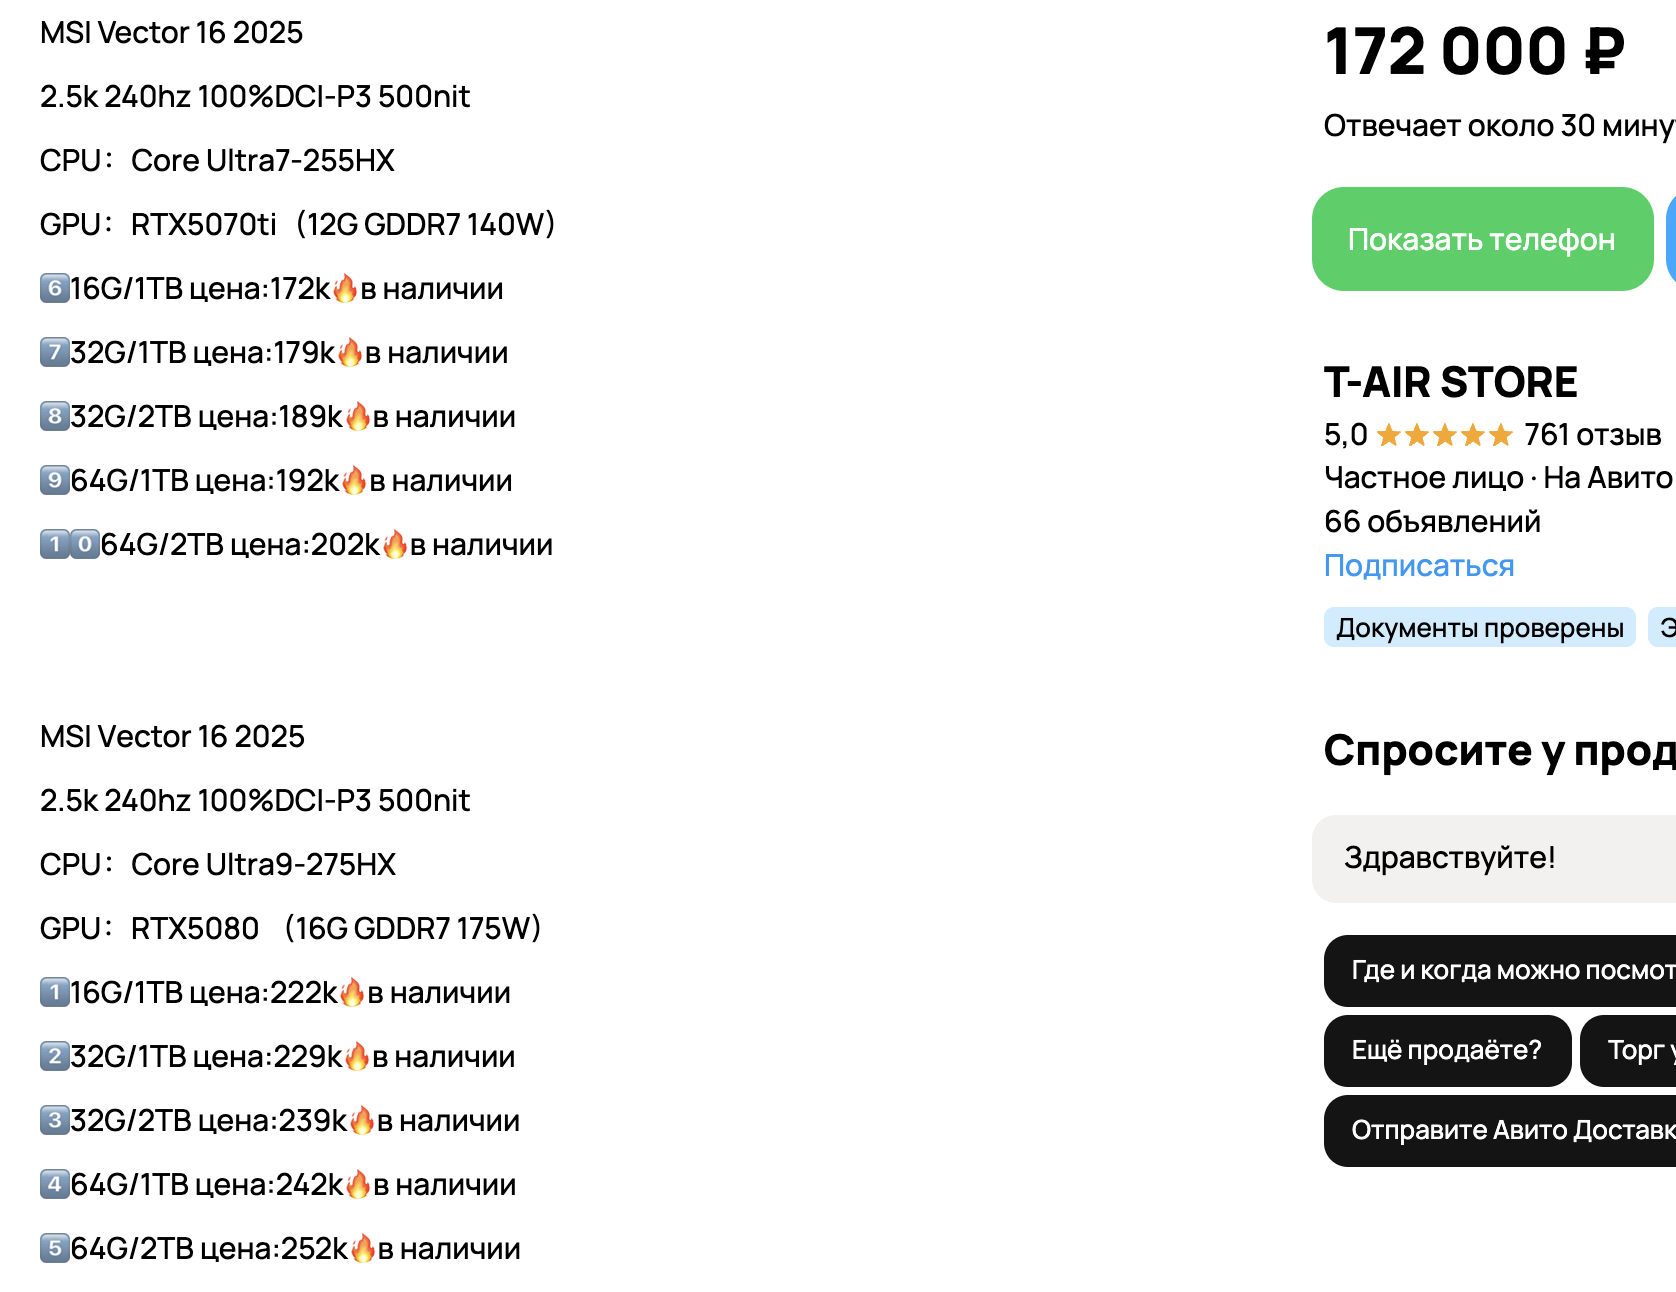Viewport: 1676px width, 1292px height.
Task: Choose the Ещё продаёте? quick question
Action: point(1447,1050)
